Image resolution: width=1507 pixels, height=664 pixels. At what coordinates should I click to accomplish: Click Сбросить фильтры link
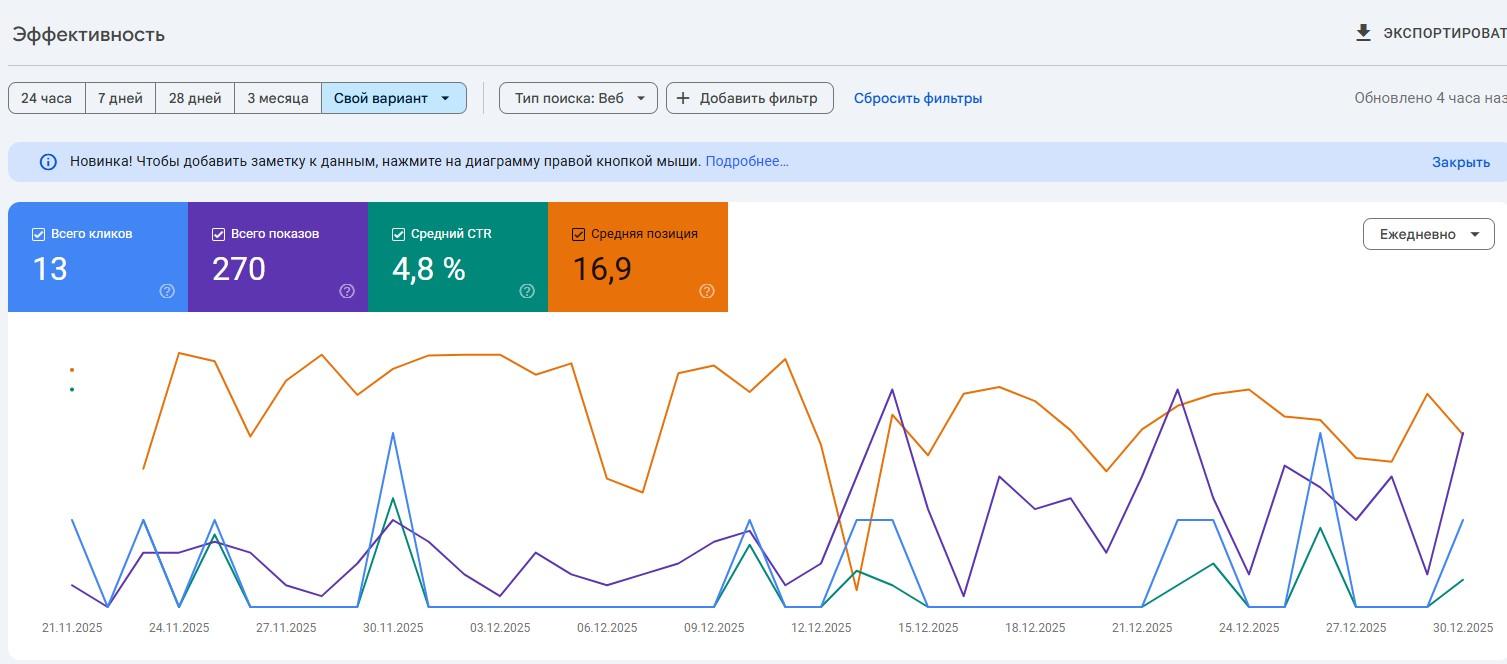pyautogui.click(x=918, y=98)
